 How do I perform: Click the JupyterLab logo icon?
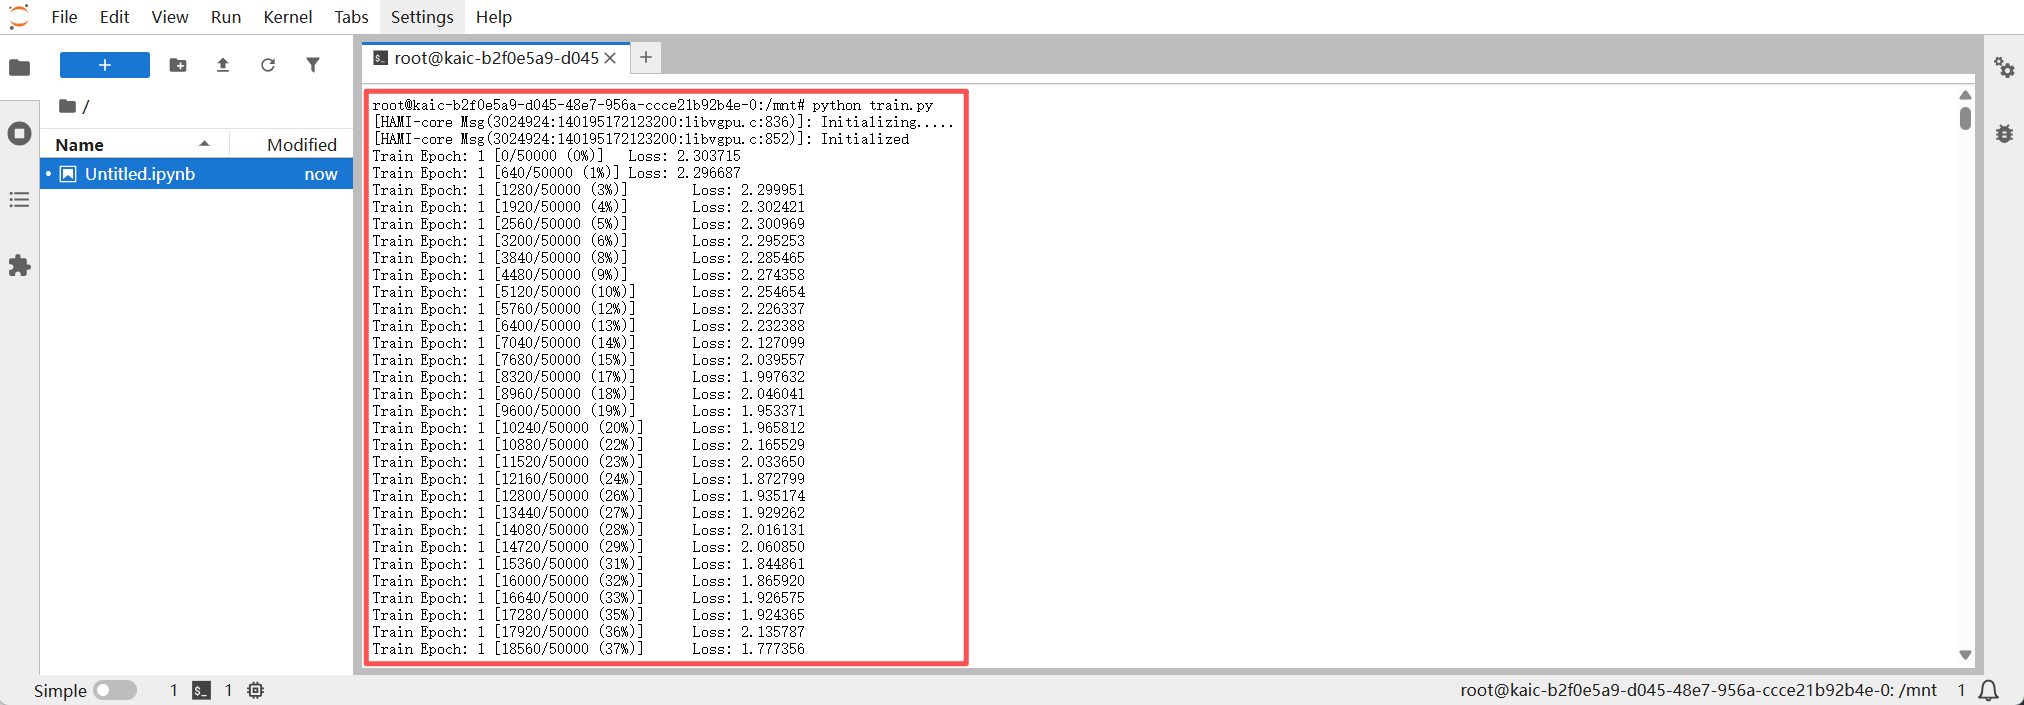coord(19,17)
